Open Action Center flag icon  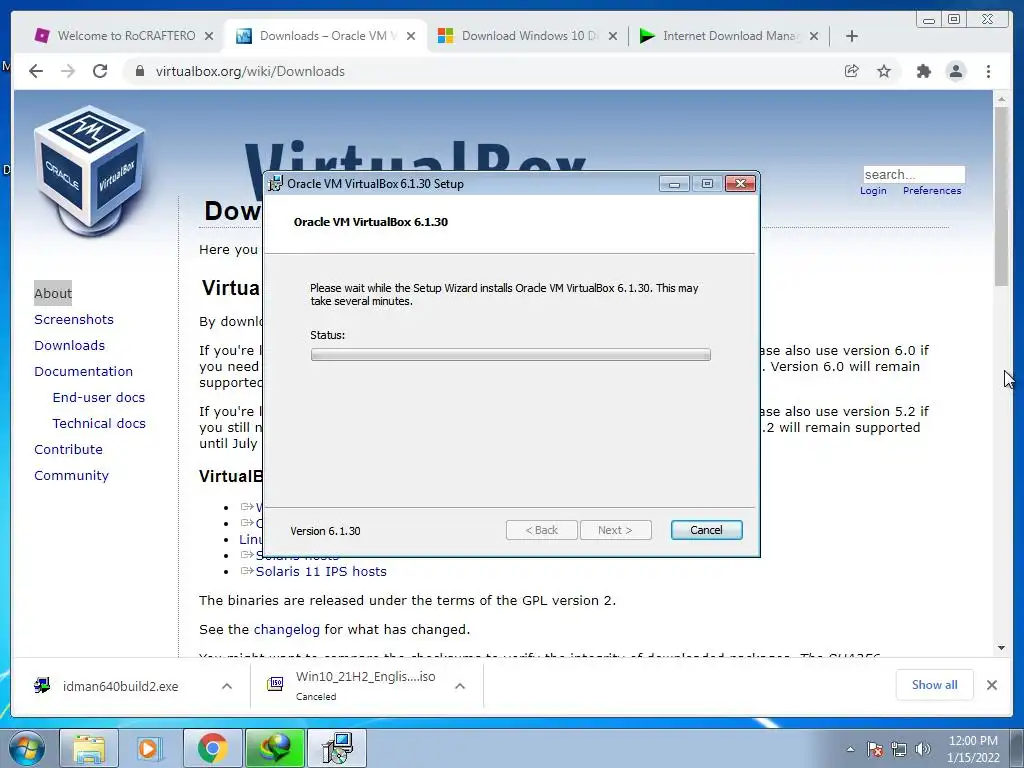[875, 749]
